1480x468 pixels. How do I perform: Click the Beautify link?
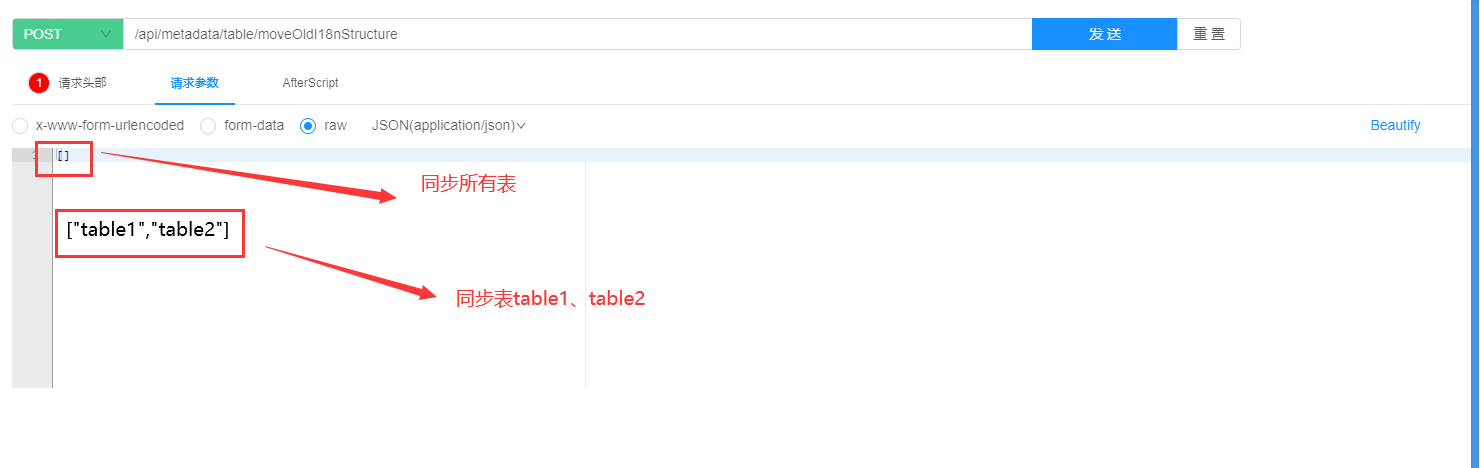(x=1395, y=126)
